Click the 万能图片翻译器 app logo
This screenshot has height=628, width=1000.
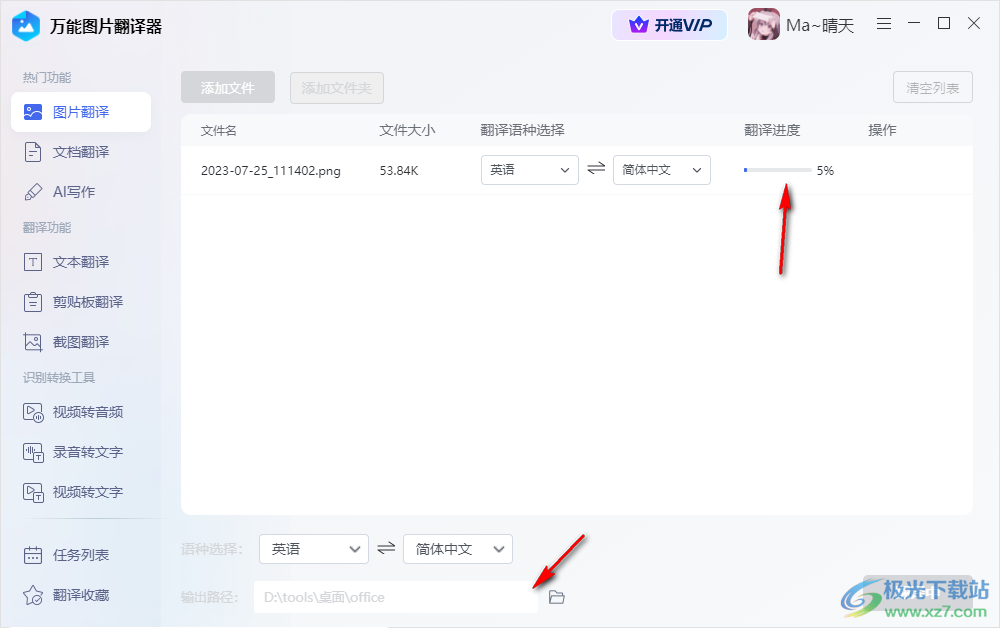click(26, 26)
